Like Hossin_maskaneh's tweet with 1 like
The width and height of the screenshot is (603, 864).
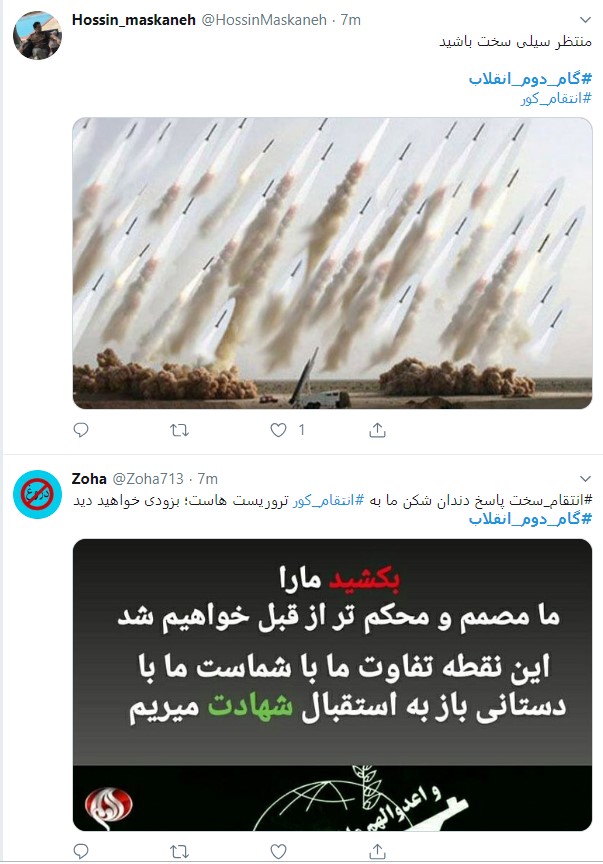tap(278, 430)
